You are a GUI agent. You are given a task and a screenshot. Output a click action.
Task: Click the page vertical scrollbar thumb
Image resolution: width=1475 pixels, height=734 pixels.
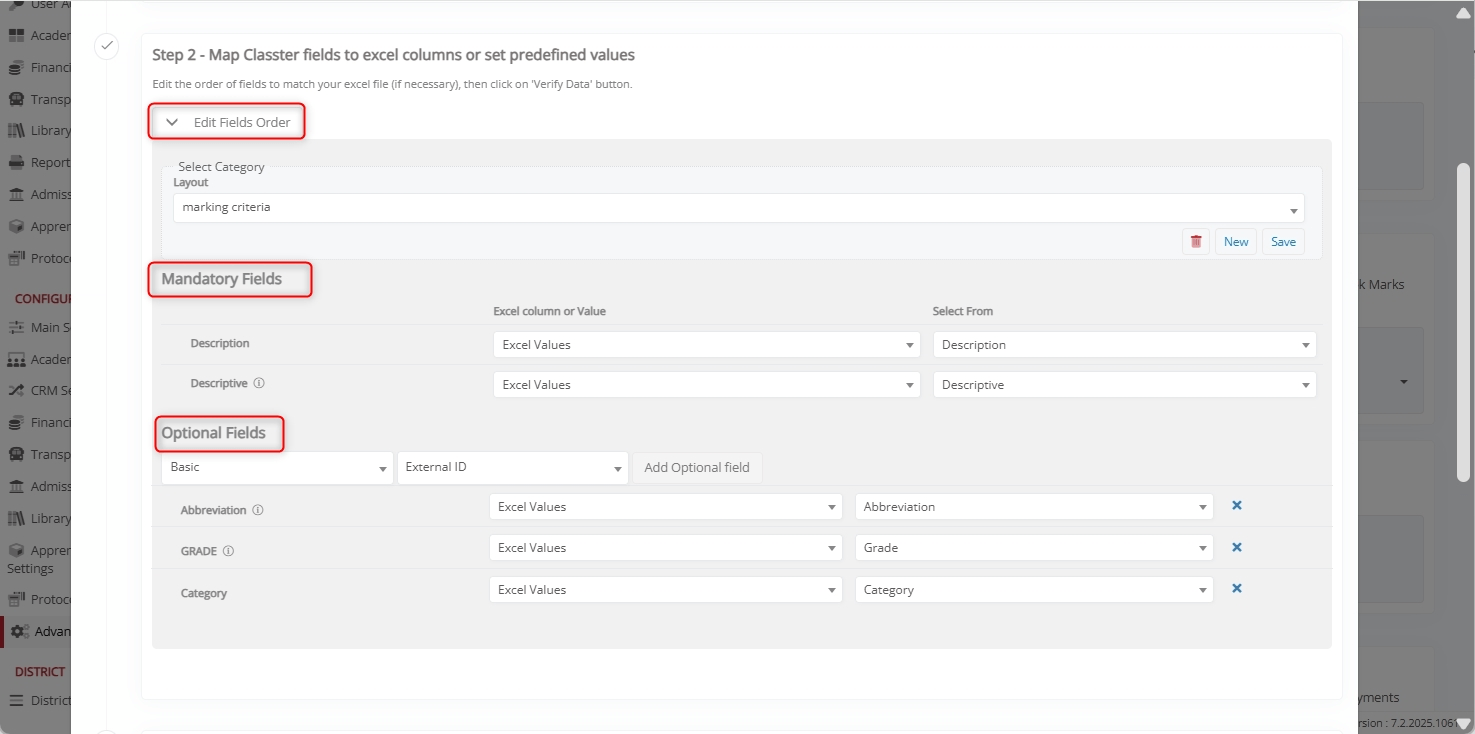[1463, 400]
